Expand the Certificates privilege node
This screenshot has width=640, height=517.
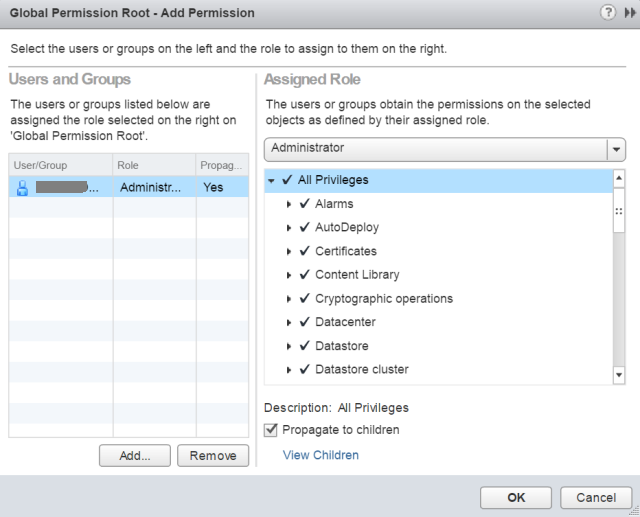pos(290,251)
